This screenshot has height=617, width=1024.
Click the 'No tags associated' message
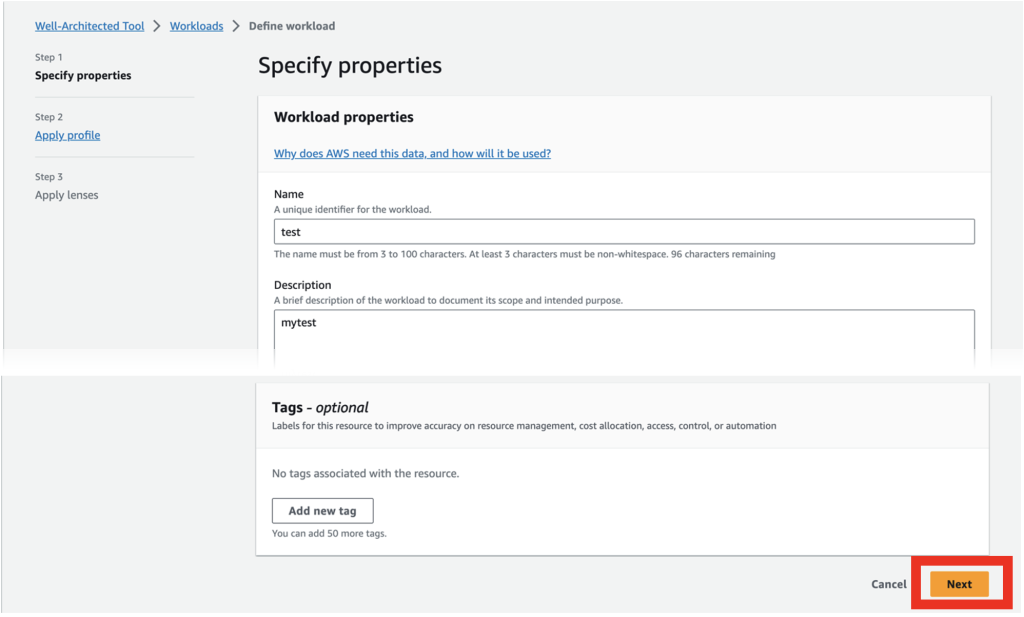[365, 473]
